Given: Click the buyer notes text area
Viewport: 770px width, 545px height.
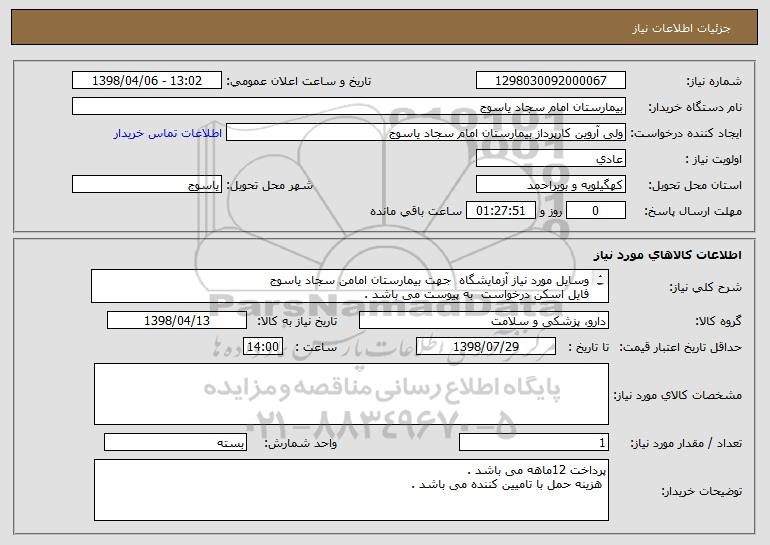Looking at the screenshot, I should [351, 490].
